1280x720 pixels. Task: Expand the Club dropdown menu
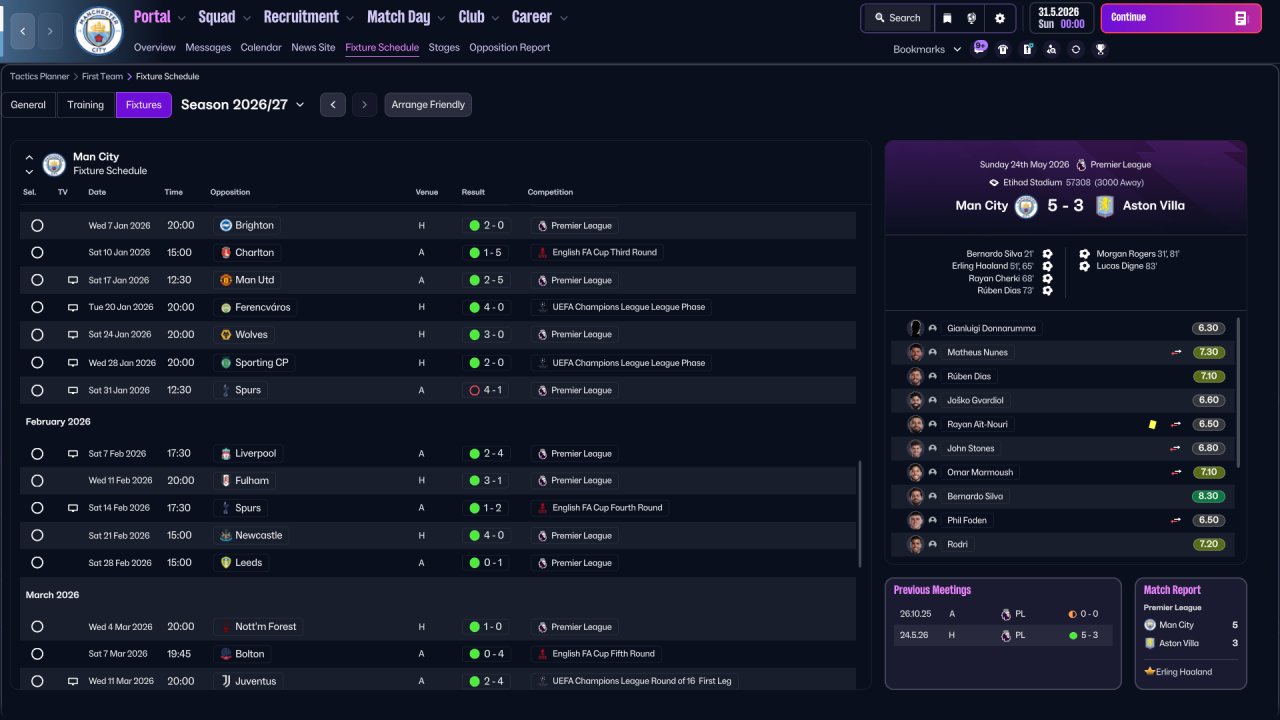[479, 17]
